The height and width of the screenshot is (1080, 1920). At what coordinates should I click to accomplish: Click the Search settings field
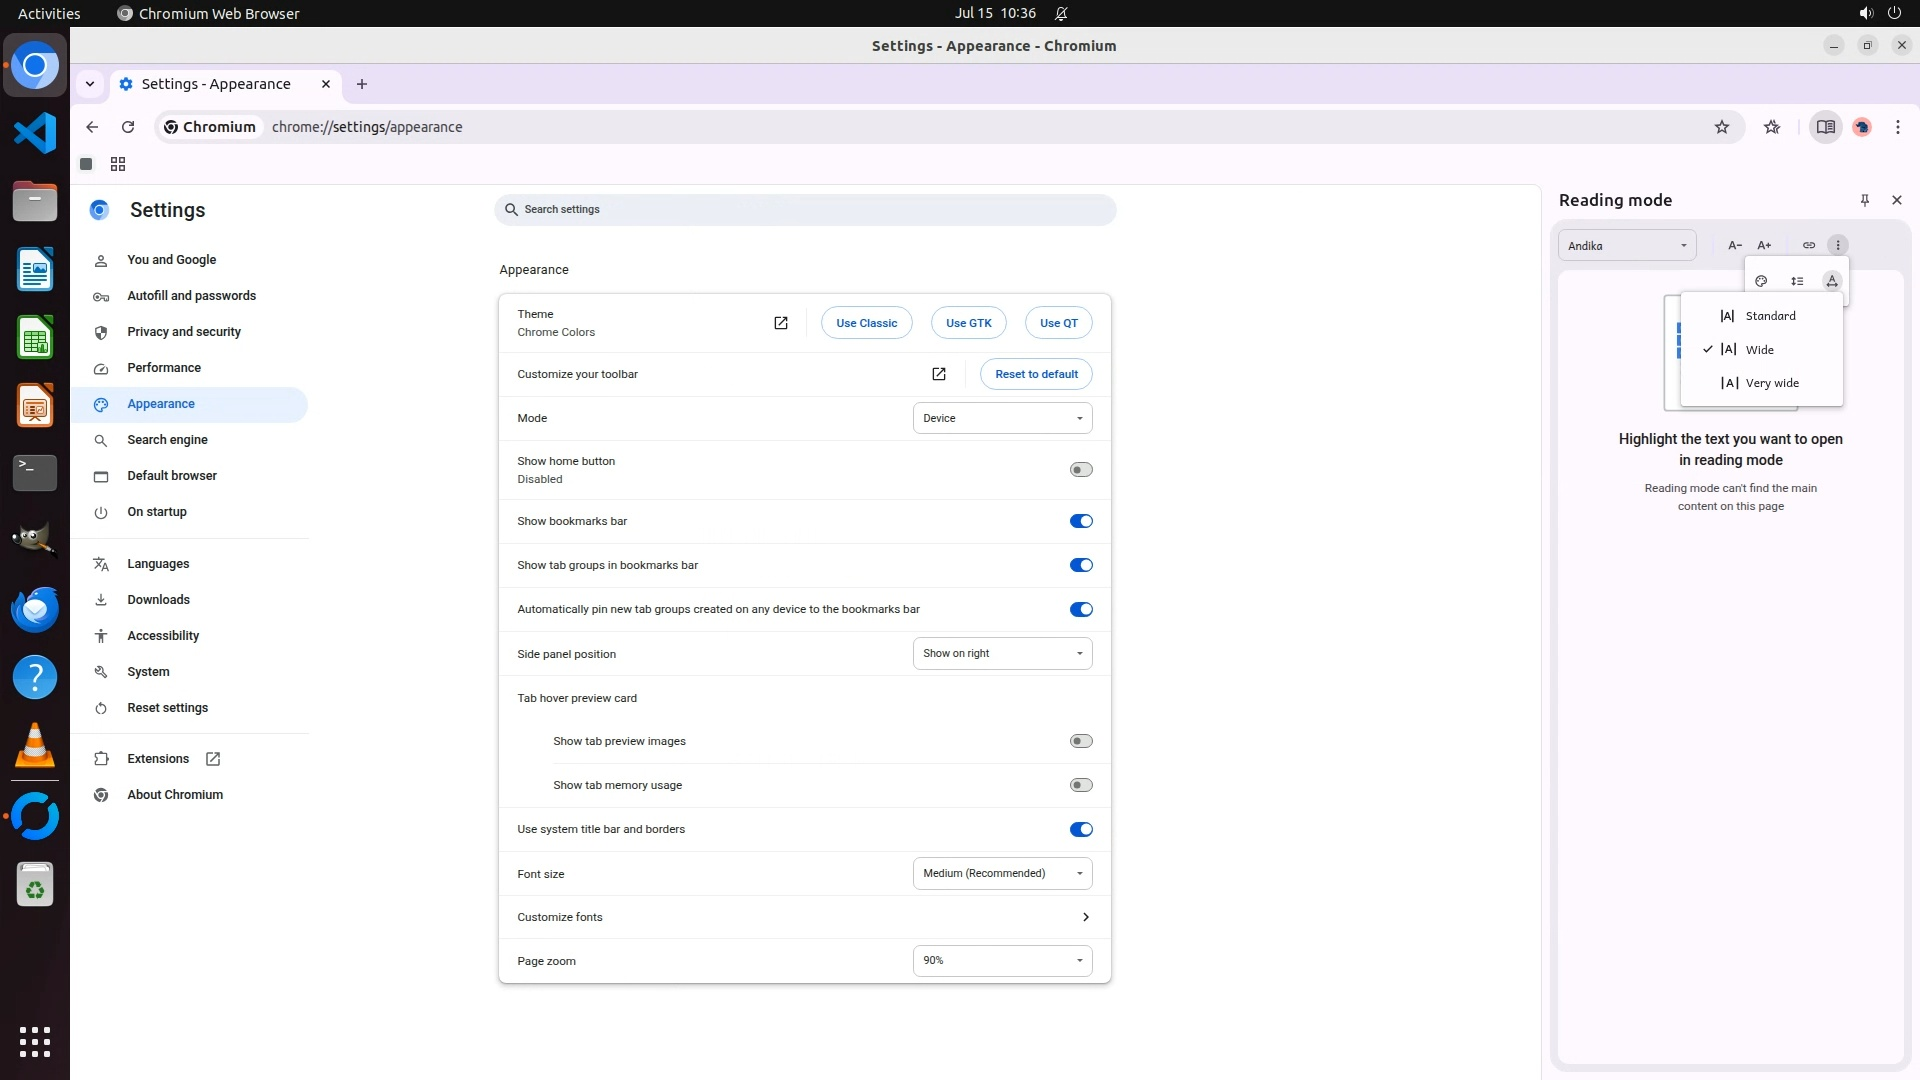(x=804, y=209)
